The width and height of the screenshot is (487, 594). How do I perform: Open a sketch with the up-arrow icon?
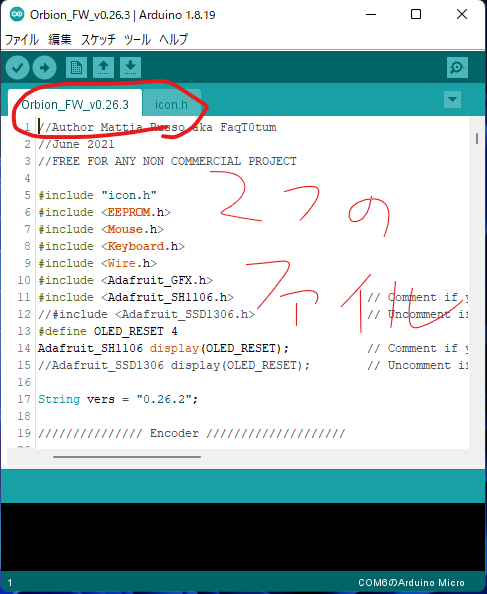[103, 68]
